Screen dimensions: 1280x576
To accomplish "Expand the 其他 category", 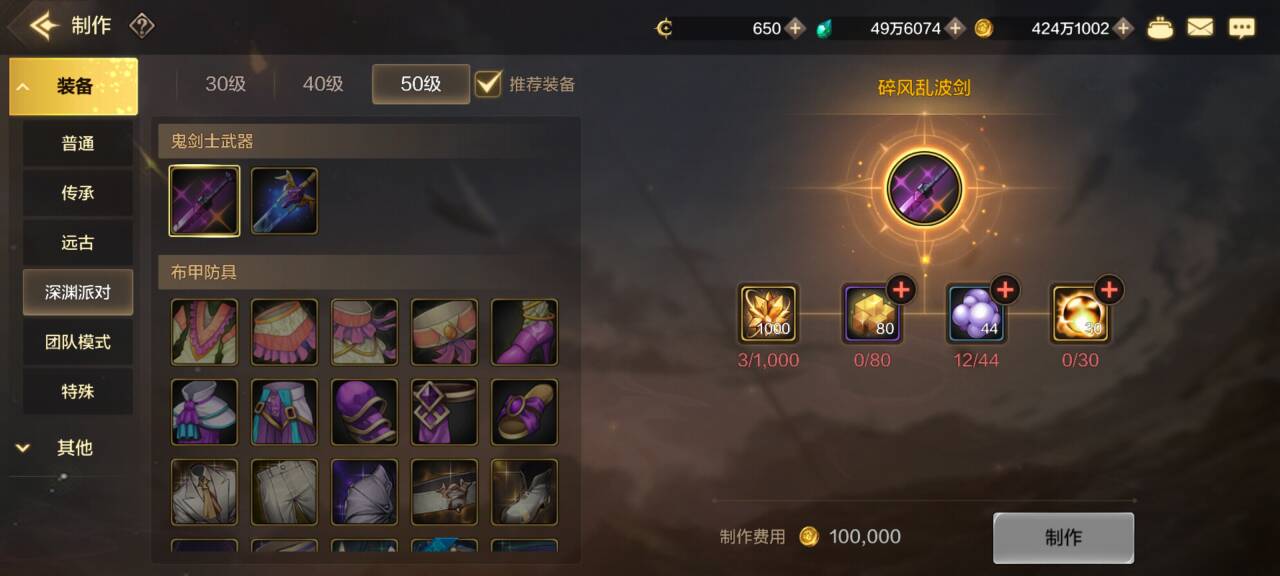I will click(73, 448).
